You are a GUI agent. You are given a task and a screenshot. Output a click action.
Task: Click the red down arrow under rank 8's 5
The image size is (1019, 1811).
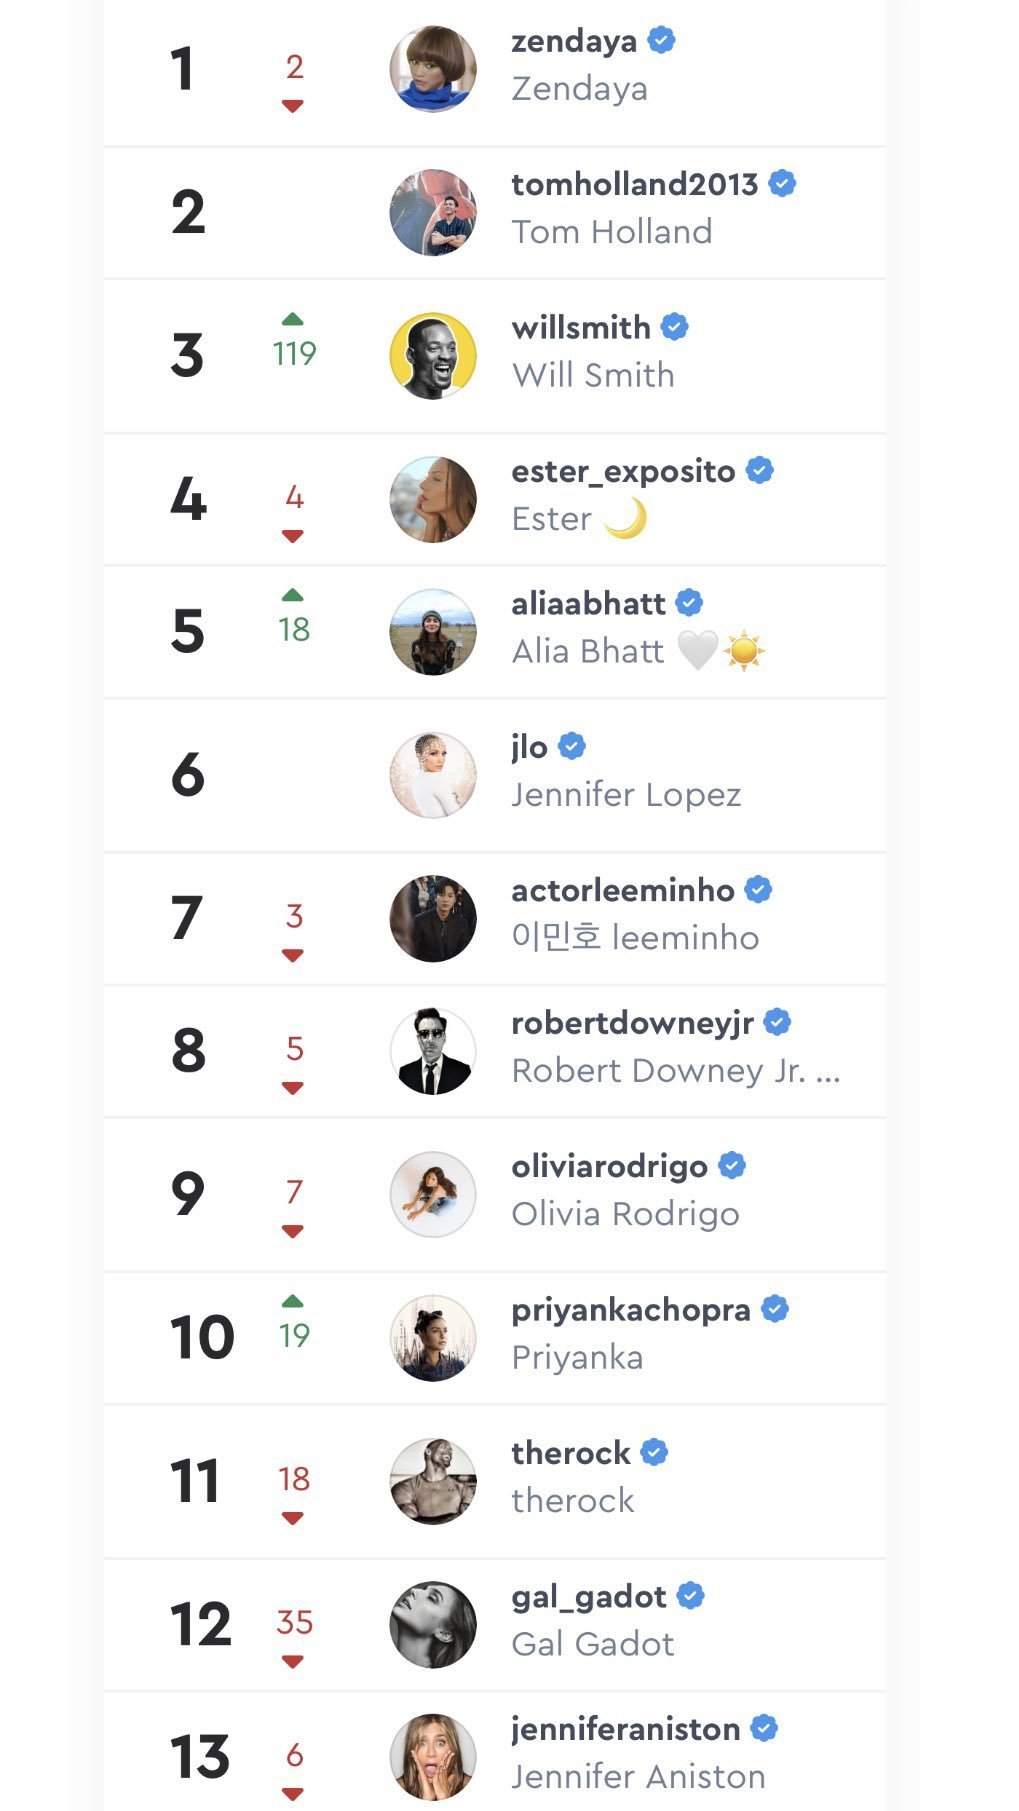(x=292, y=1088)
